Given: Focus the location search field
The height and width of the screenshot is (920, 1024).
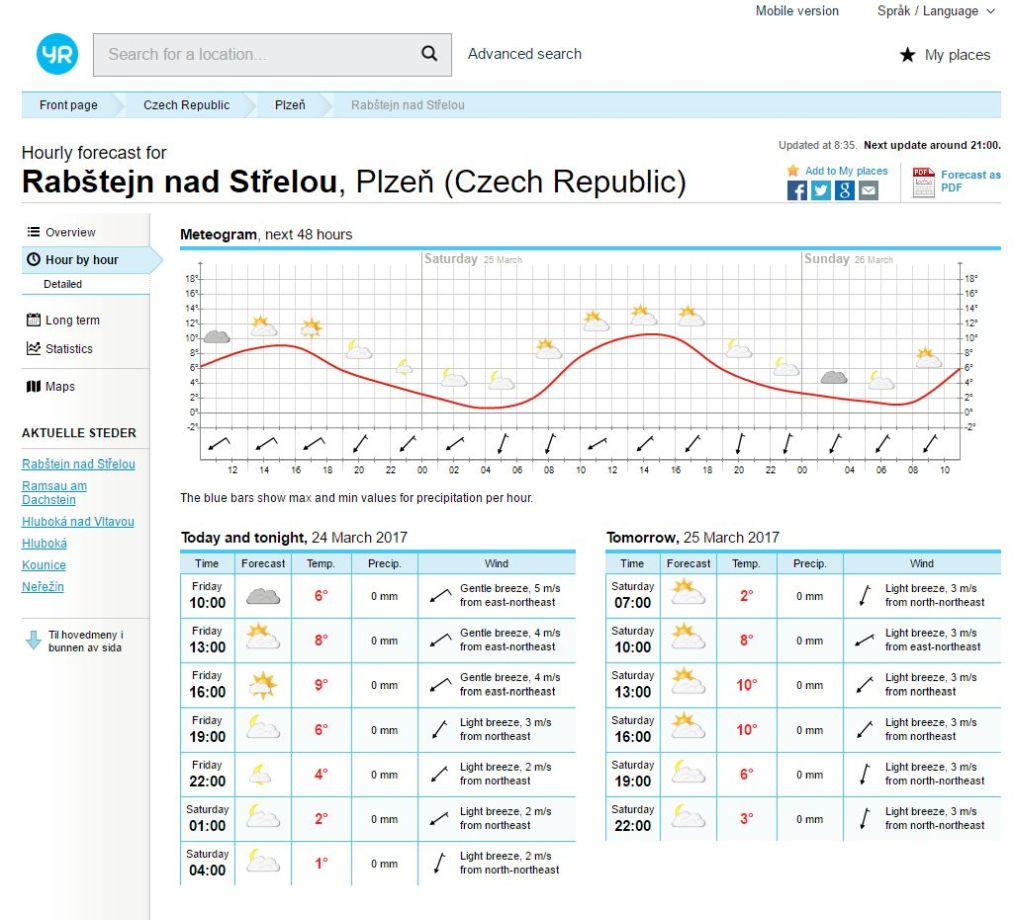Looking at the screenshot, I should 272,54.
